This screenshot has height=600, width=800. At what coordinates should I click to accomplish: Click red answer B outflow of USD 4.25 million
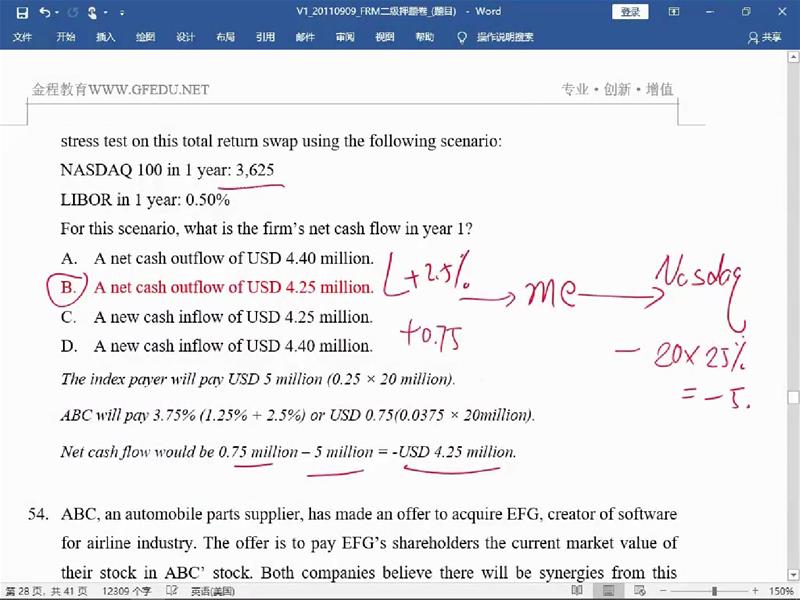tap(234, 287)
